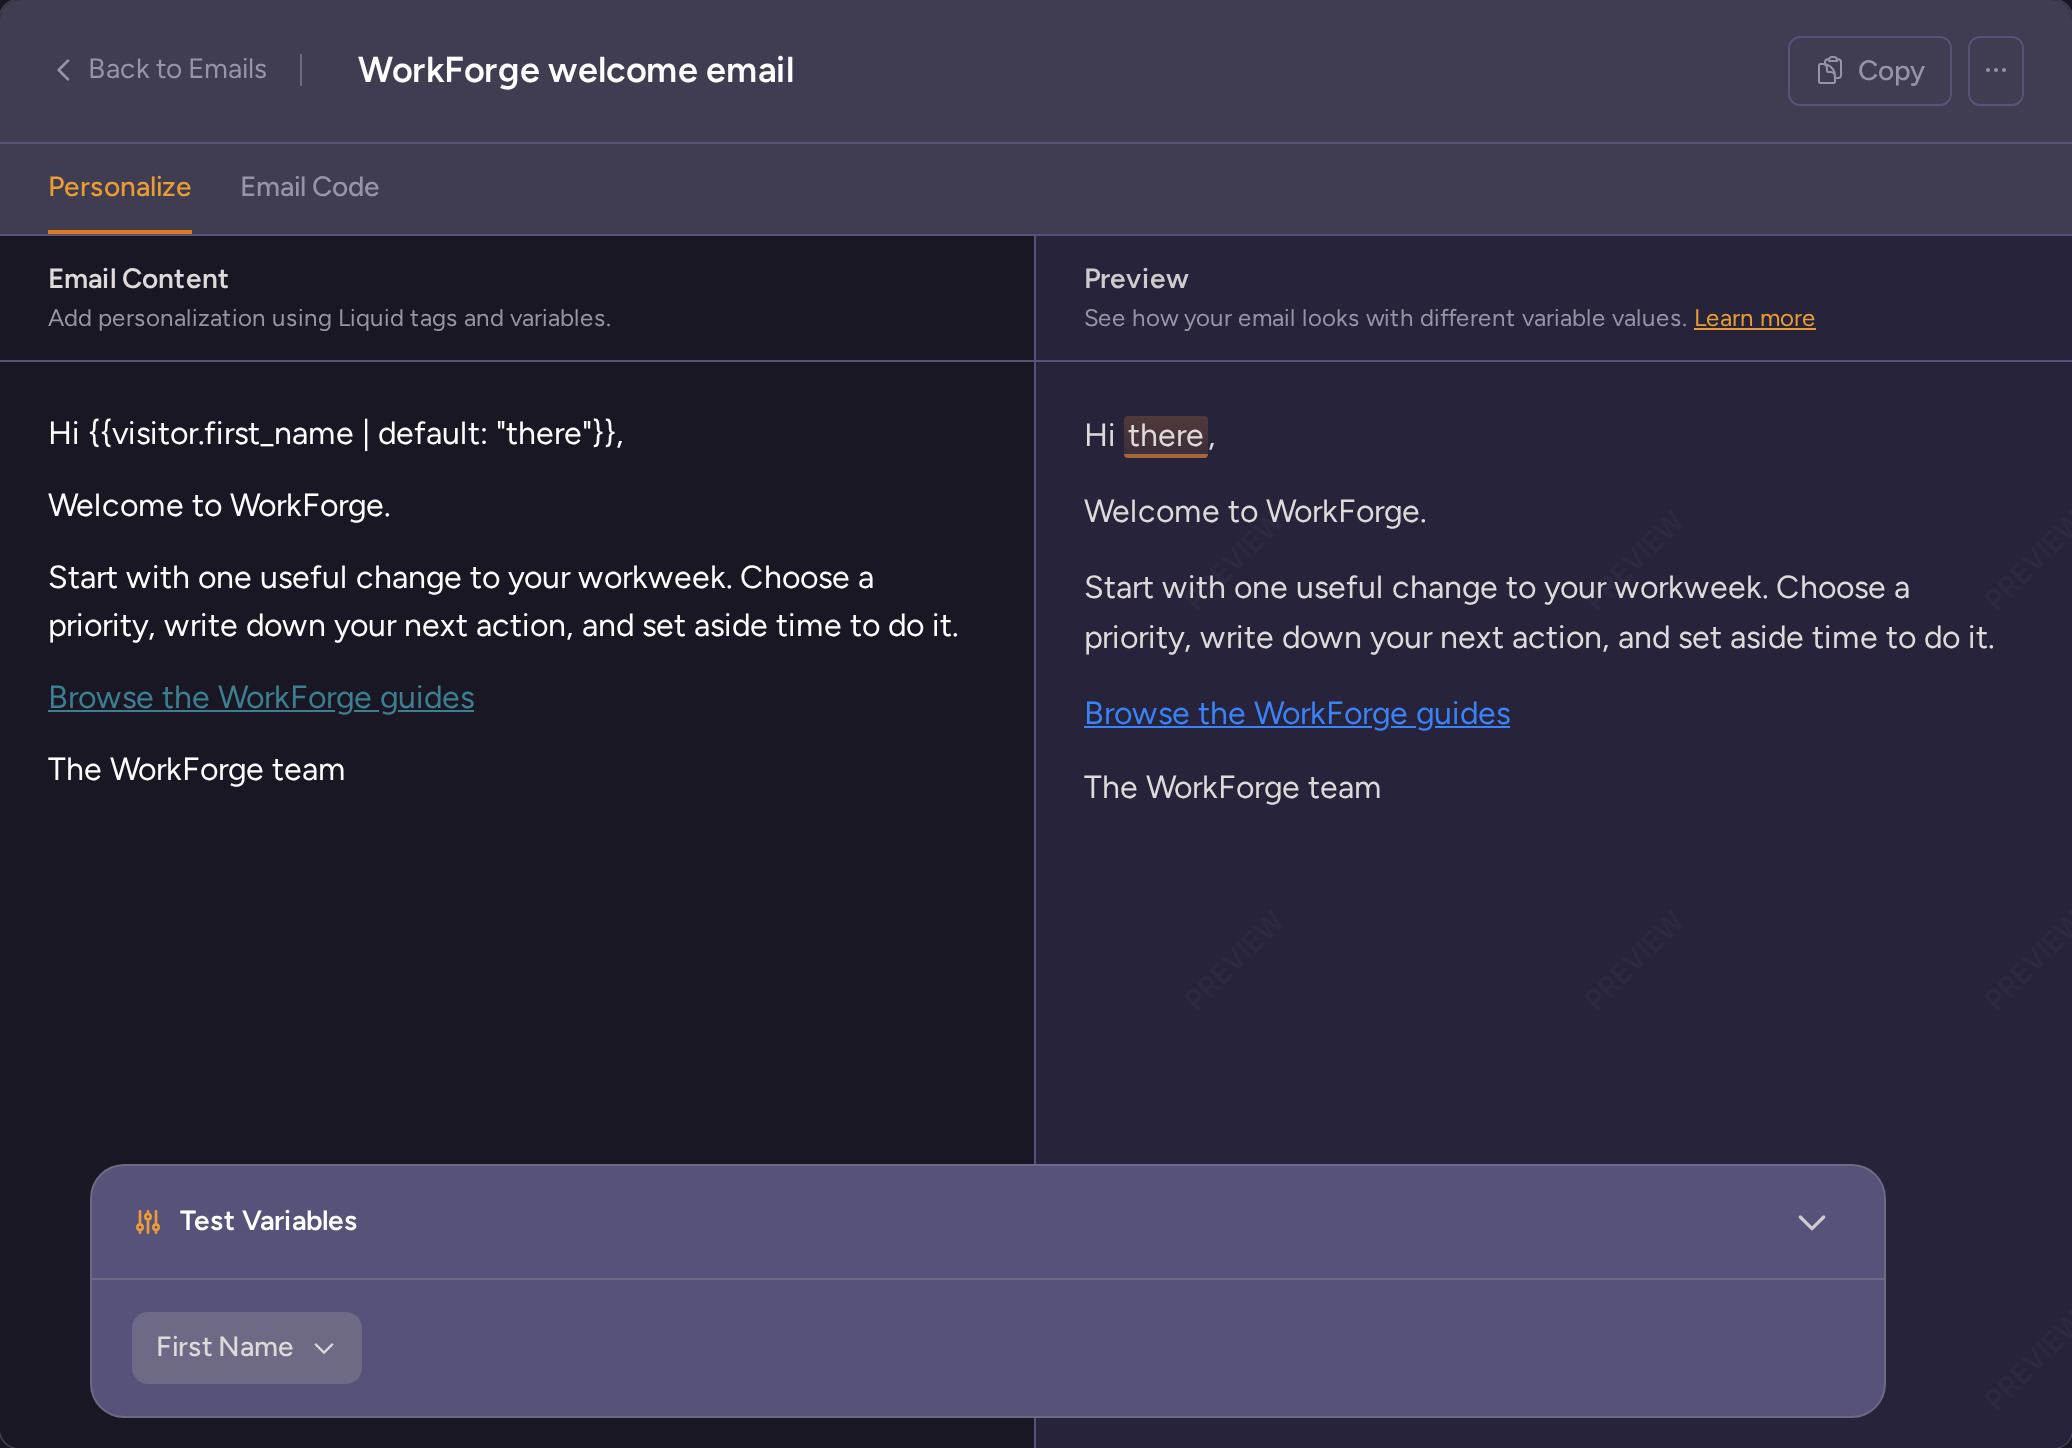
Task: Open the First Name variable dropdown
Action: click(247, 1347)
